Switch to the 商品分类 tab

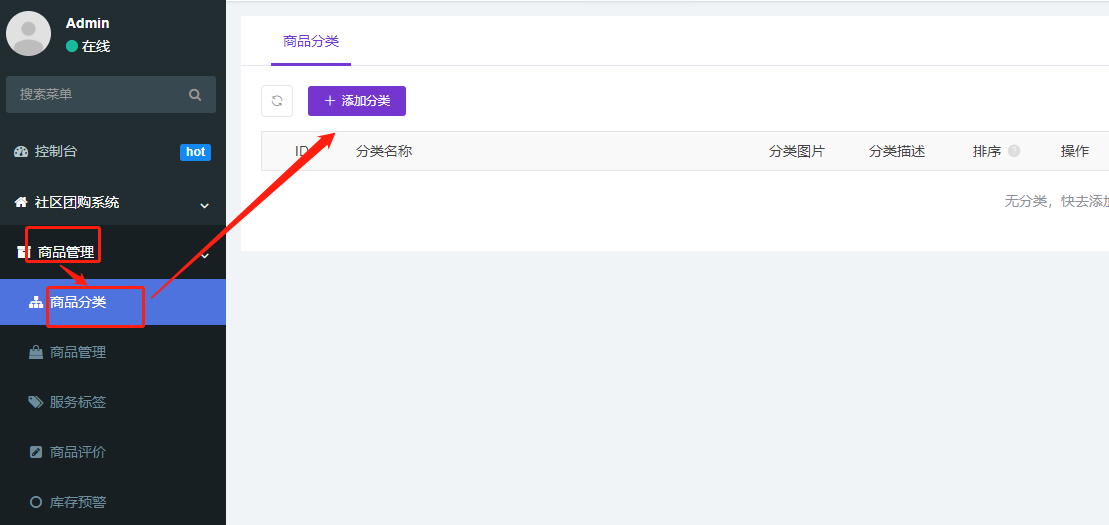coord(311,42)
